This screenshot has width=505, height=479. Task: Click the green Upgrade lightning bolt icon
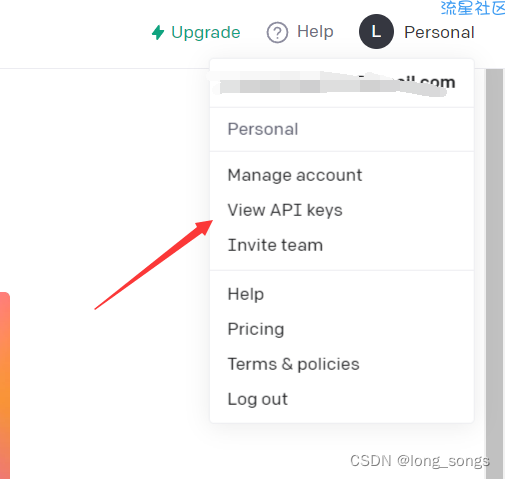[158, 32]
